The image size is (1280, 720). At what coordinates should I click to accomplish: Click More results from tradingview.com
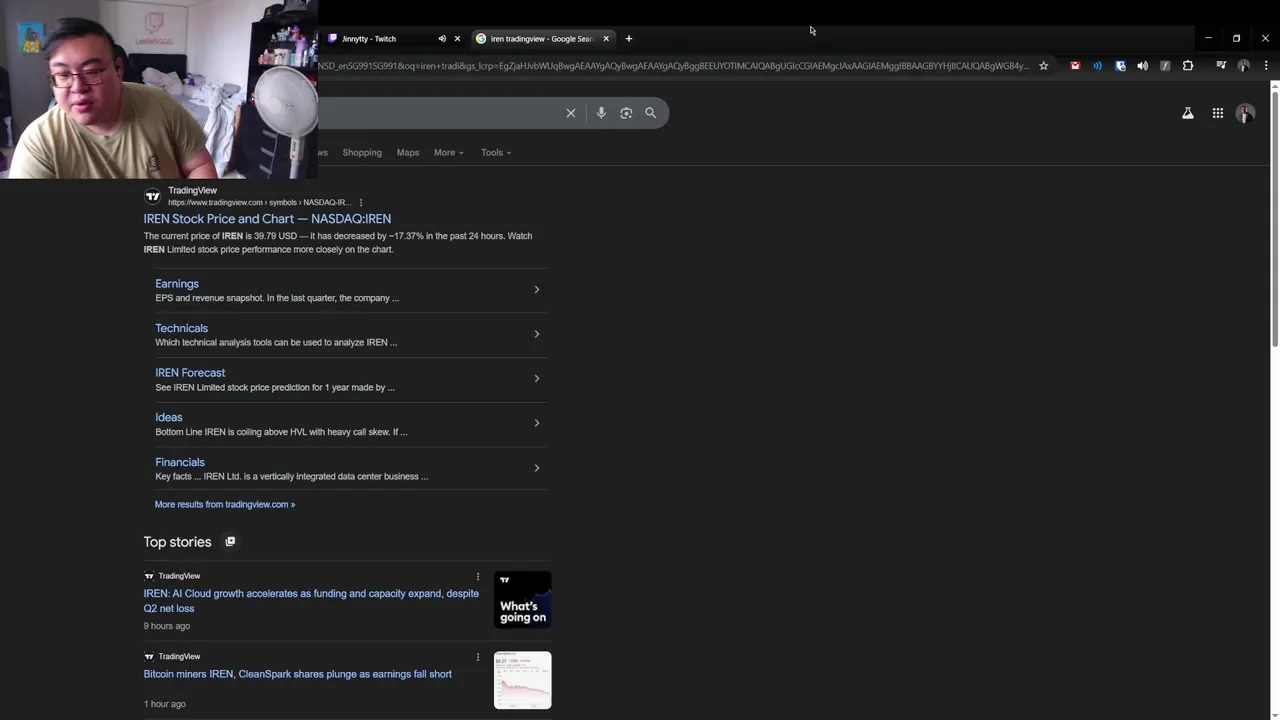[x=225, y=504]
